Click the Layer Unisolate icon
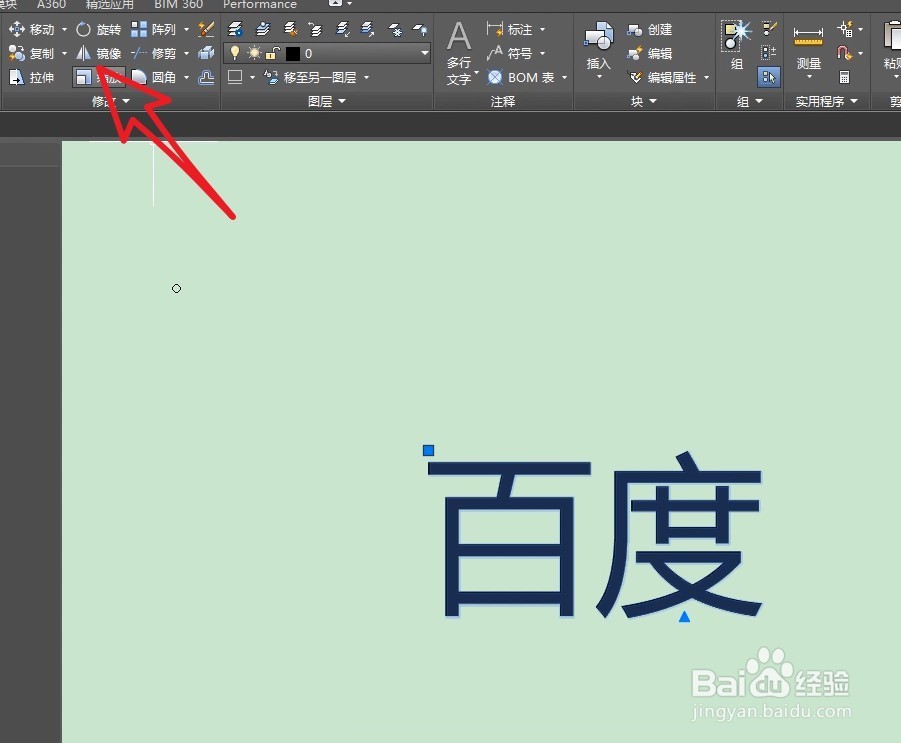The width and height of the screenshot is (901, 743). tap(368, 29)
